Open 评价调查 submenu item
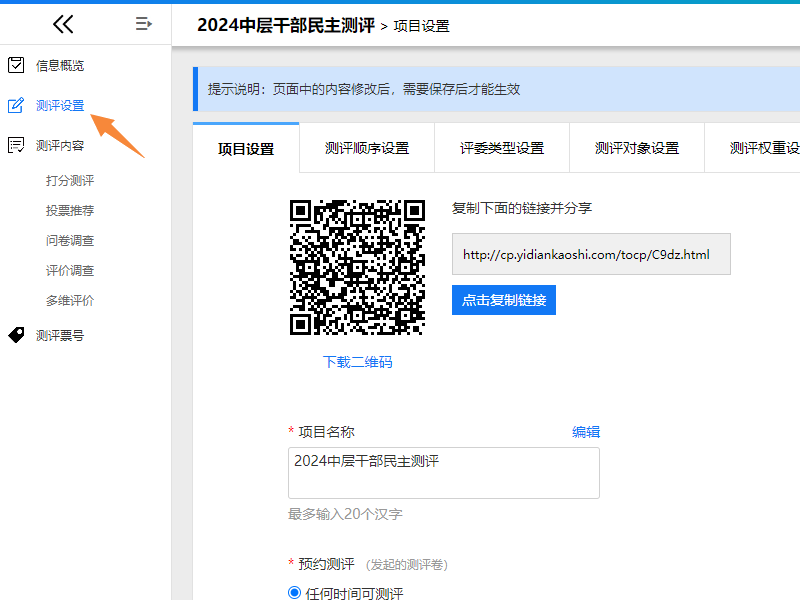Image resolution: width=800 pixels, height=600 pixels. 70,270
